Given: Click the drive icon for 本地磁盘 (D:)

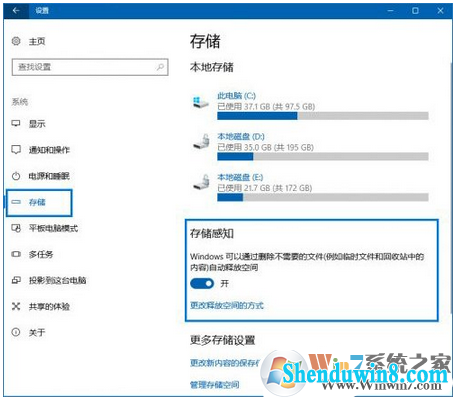Looking at the screenshot, I should coord(201,142).
